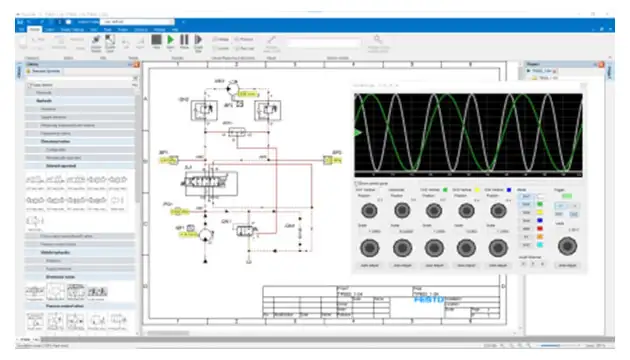Close the Project panel using its orange icon
Image resolution: width=630 pixels, height=360 pixels.
pos(601,64)
